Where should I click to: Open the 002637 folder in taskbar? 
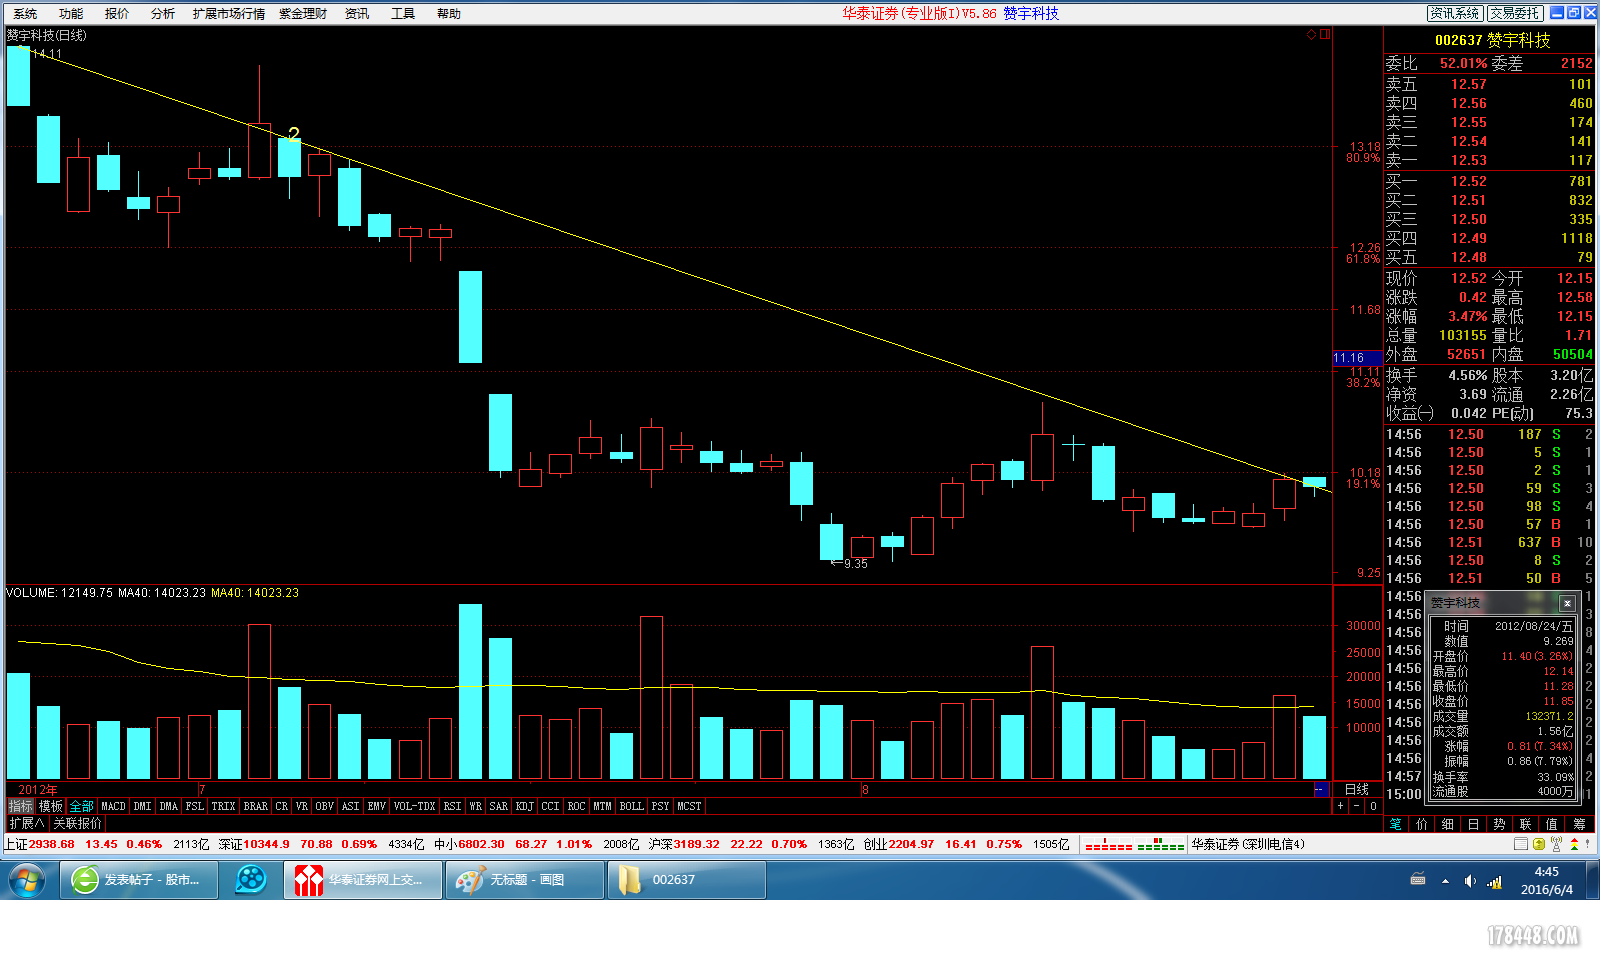tap(686, 880)
